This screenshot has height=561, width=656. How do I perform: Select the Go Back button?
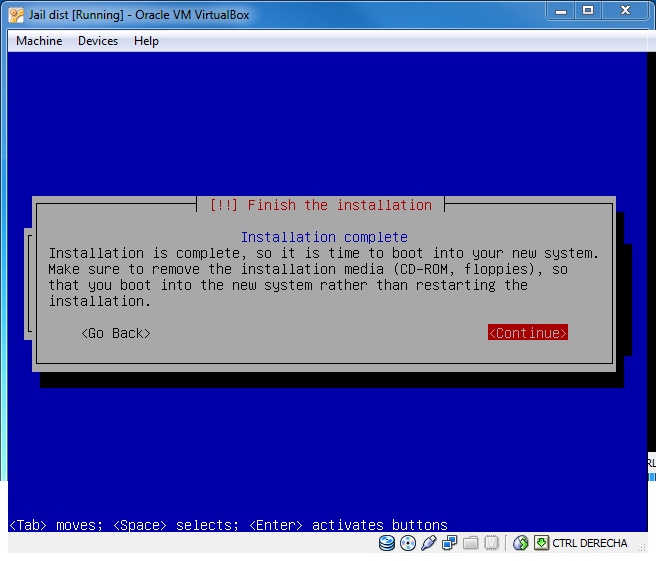click(x=116, y=333)
